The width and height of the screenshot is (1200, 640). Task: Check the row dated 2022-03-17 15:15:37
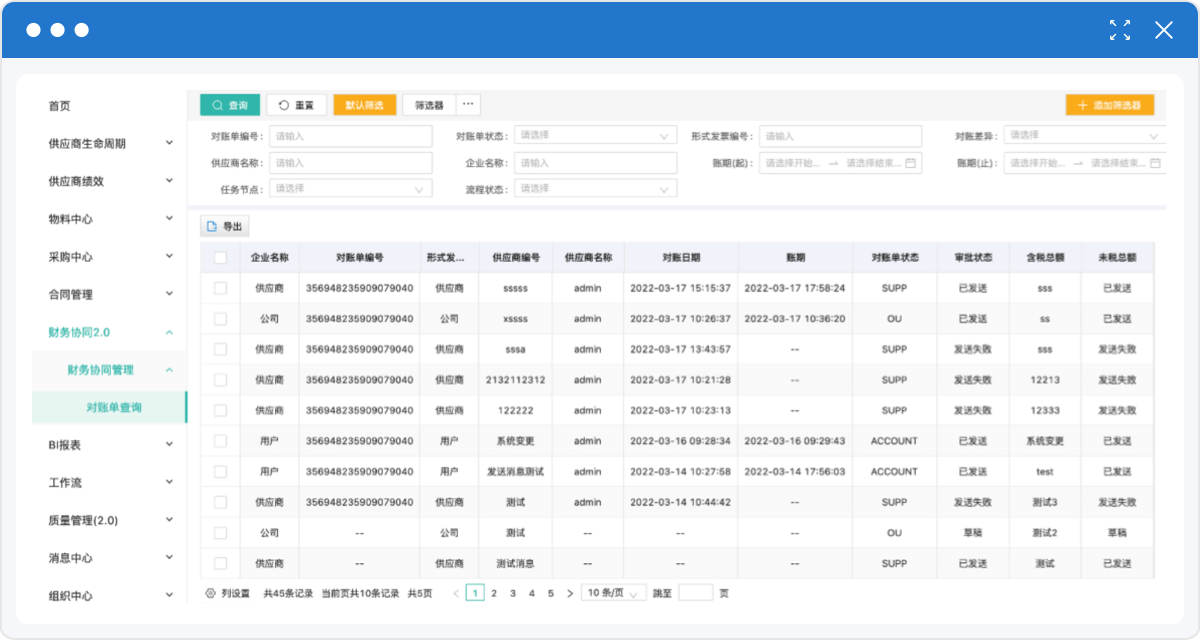220,288
